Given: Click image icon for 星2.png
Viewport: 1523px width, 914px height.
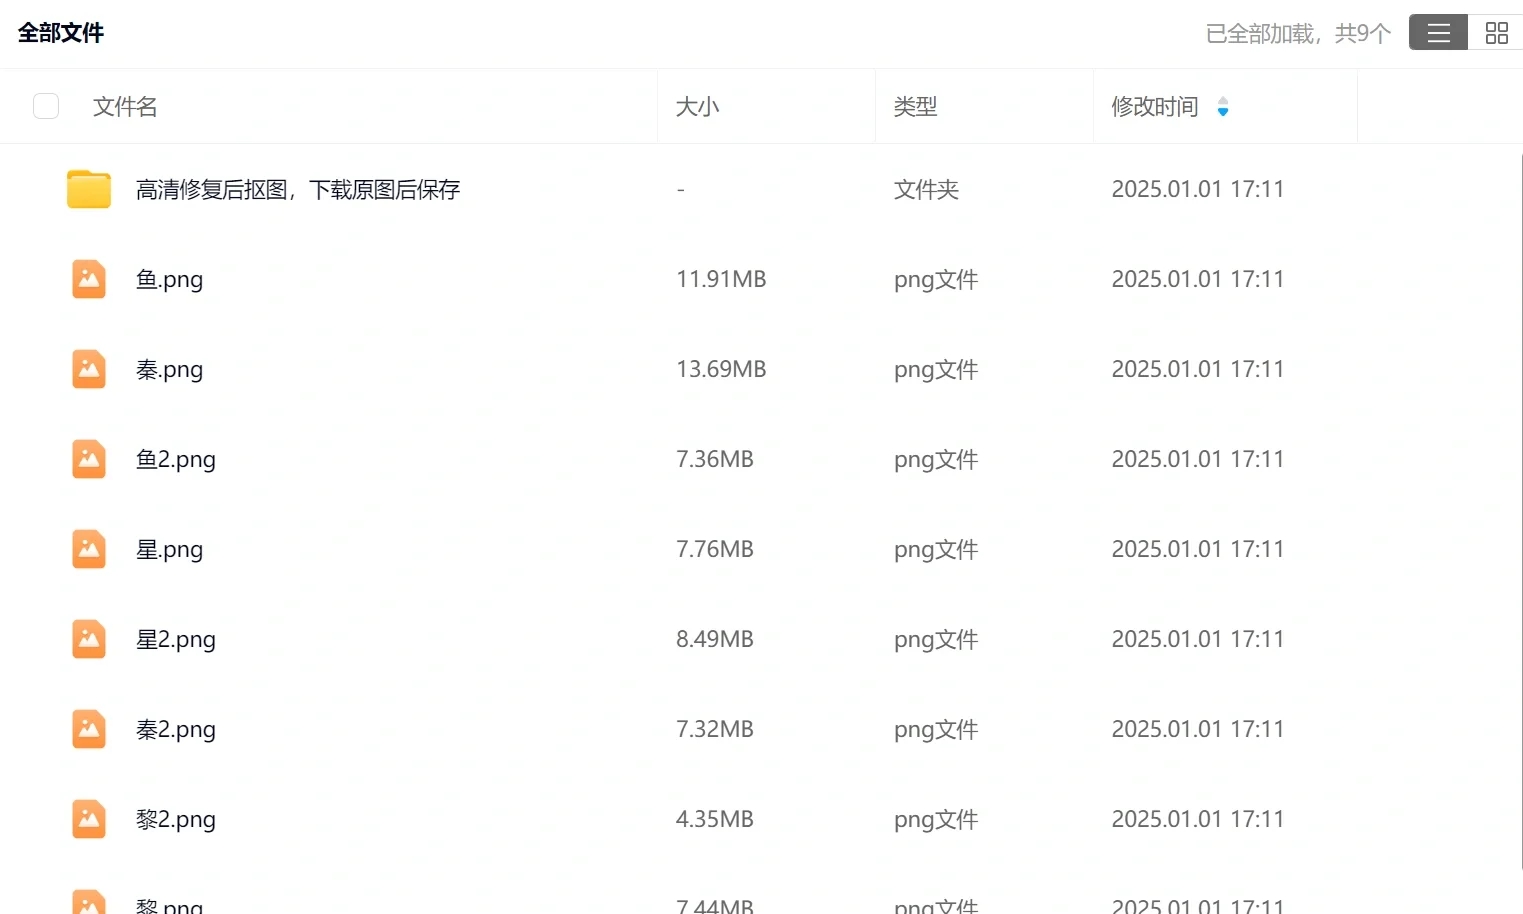Looking at the screenshot, I should pyautogui.click(x=89, y=639).
